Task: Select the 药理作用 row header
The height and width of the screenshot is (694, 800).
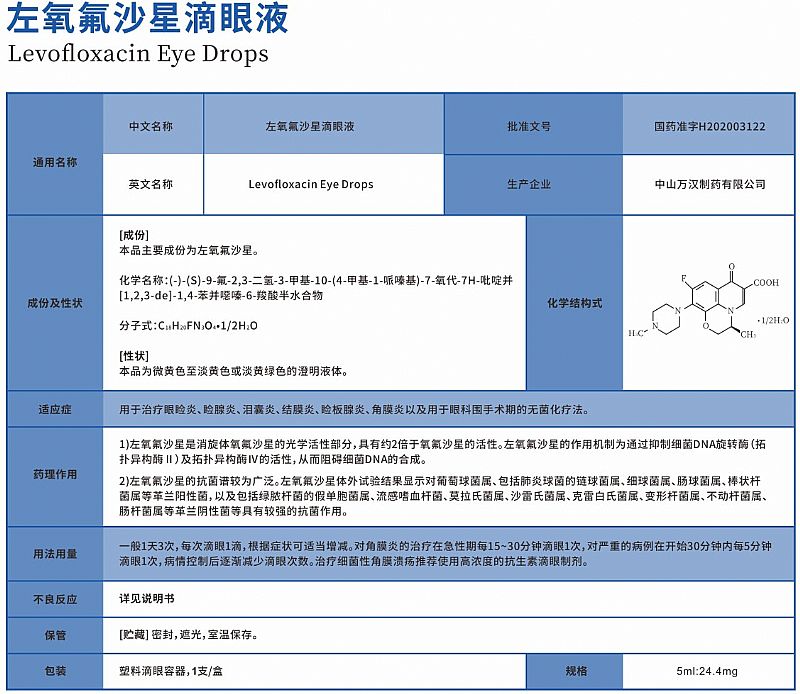Action: coord(55,475)
